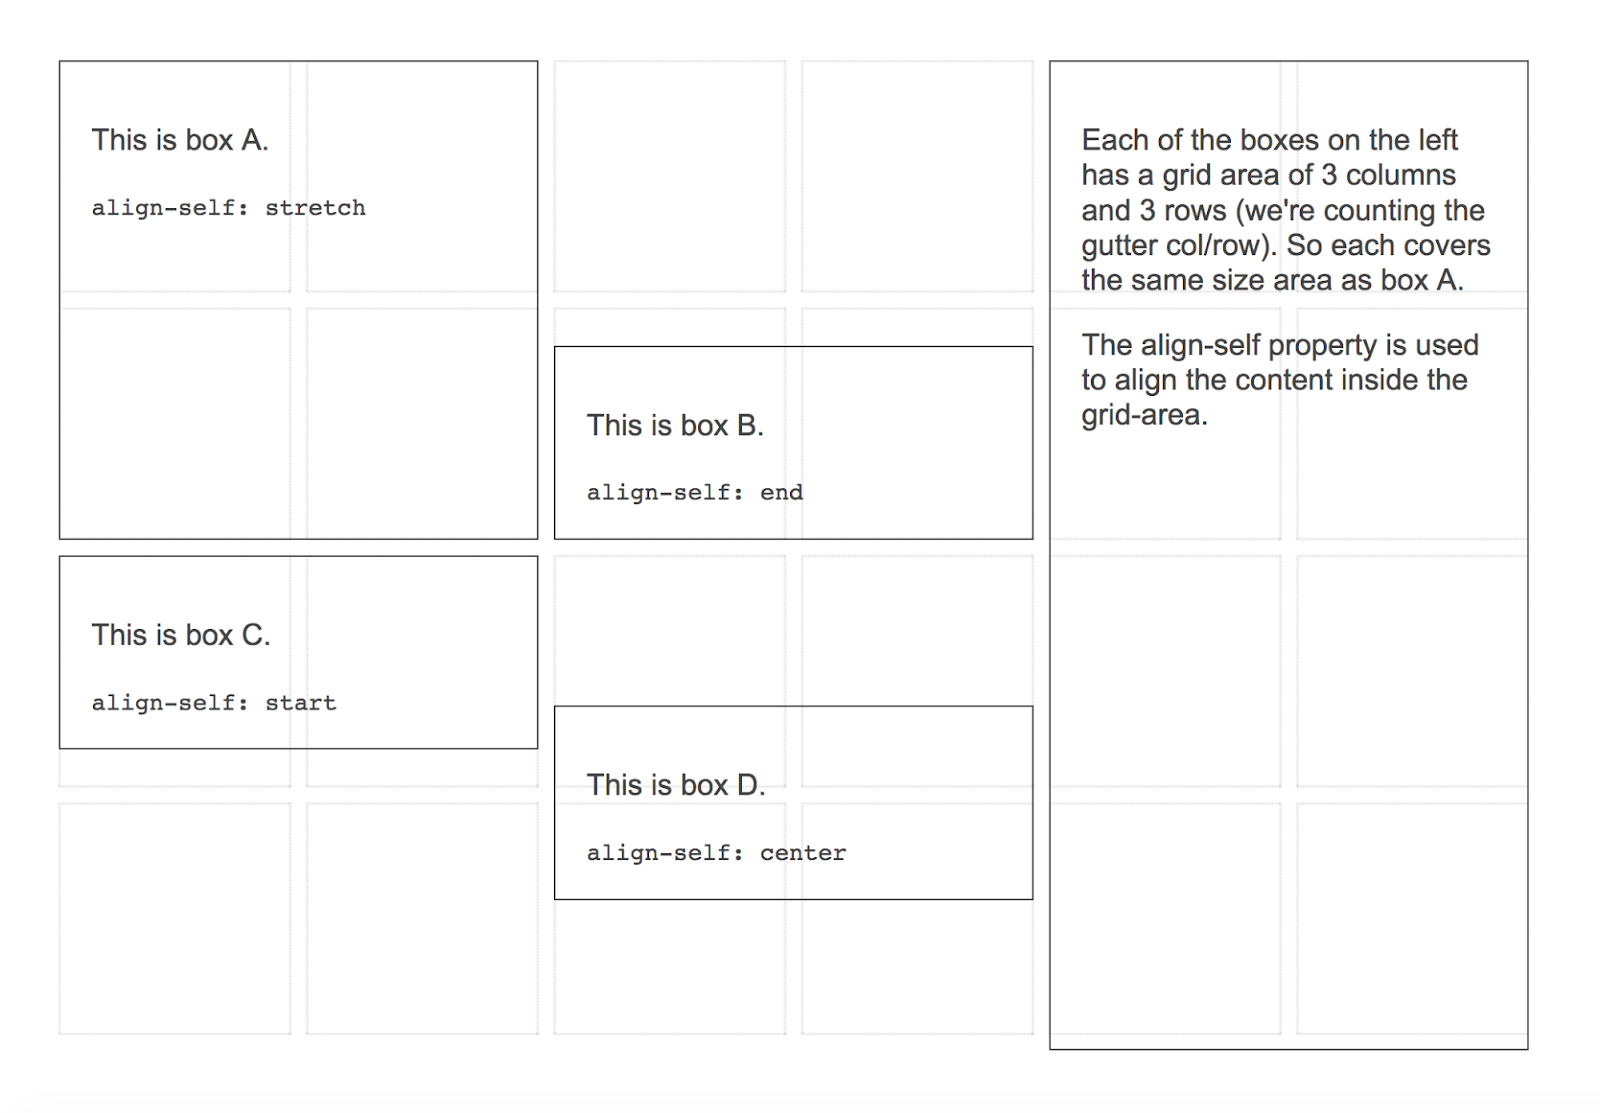This screenshot has height=1113, width=1600.
Task: Click the "This is box C." text
Action: click(x=181, y=635)
